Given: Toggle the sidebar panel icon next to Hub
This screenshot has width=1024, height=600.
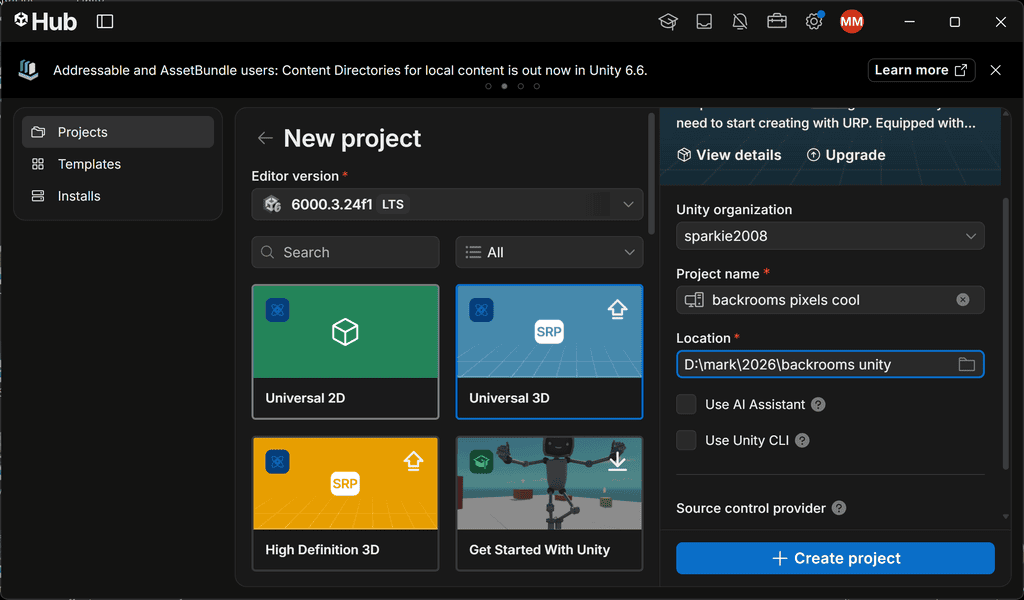Looking at the screenshot, I should [105, 22].
